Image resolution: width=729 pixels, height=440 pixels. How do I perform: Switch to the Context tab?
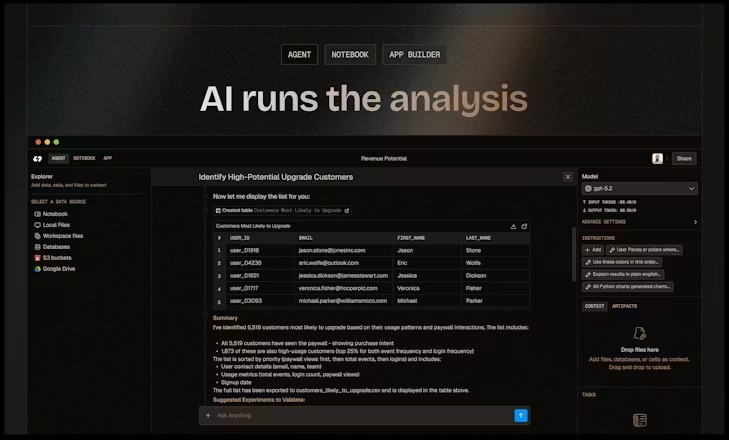[x=594, y=306]
